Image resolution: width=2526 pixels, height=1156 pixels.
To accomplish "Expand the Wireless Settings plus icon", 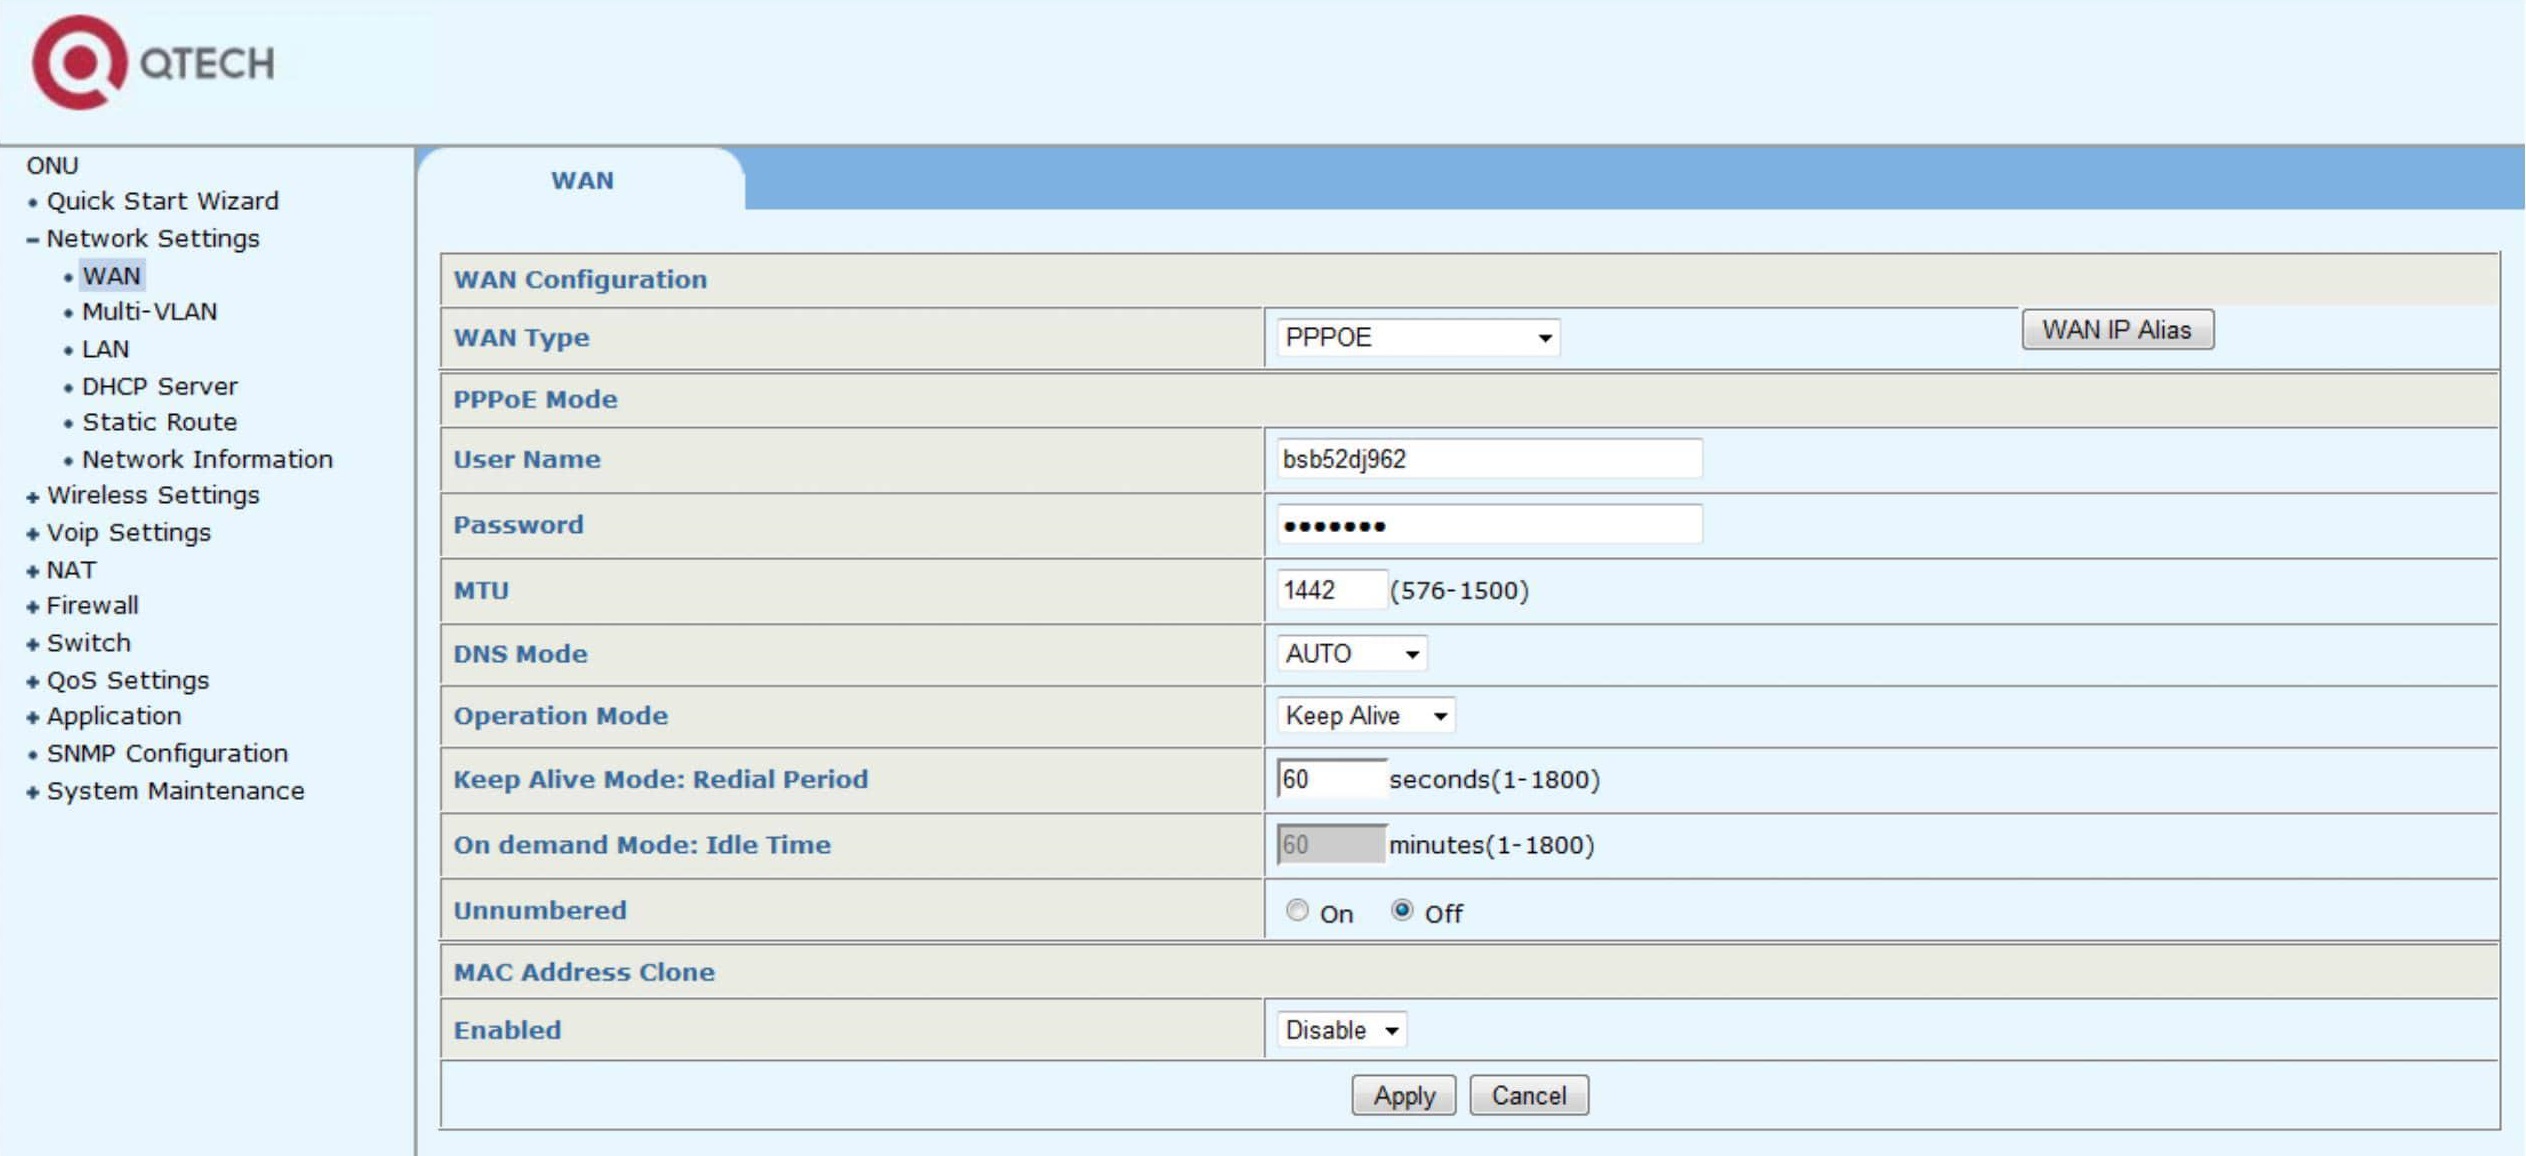I will click(33, 497).
